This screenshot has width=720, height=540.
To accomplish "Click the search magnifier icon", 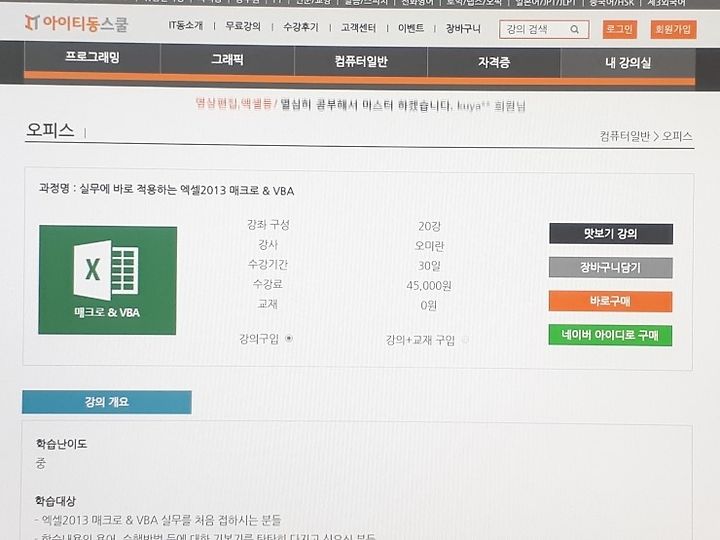I will [574, 29].
